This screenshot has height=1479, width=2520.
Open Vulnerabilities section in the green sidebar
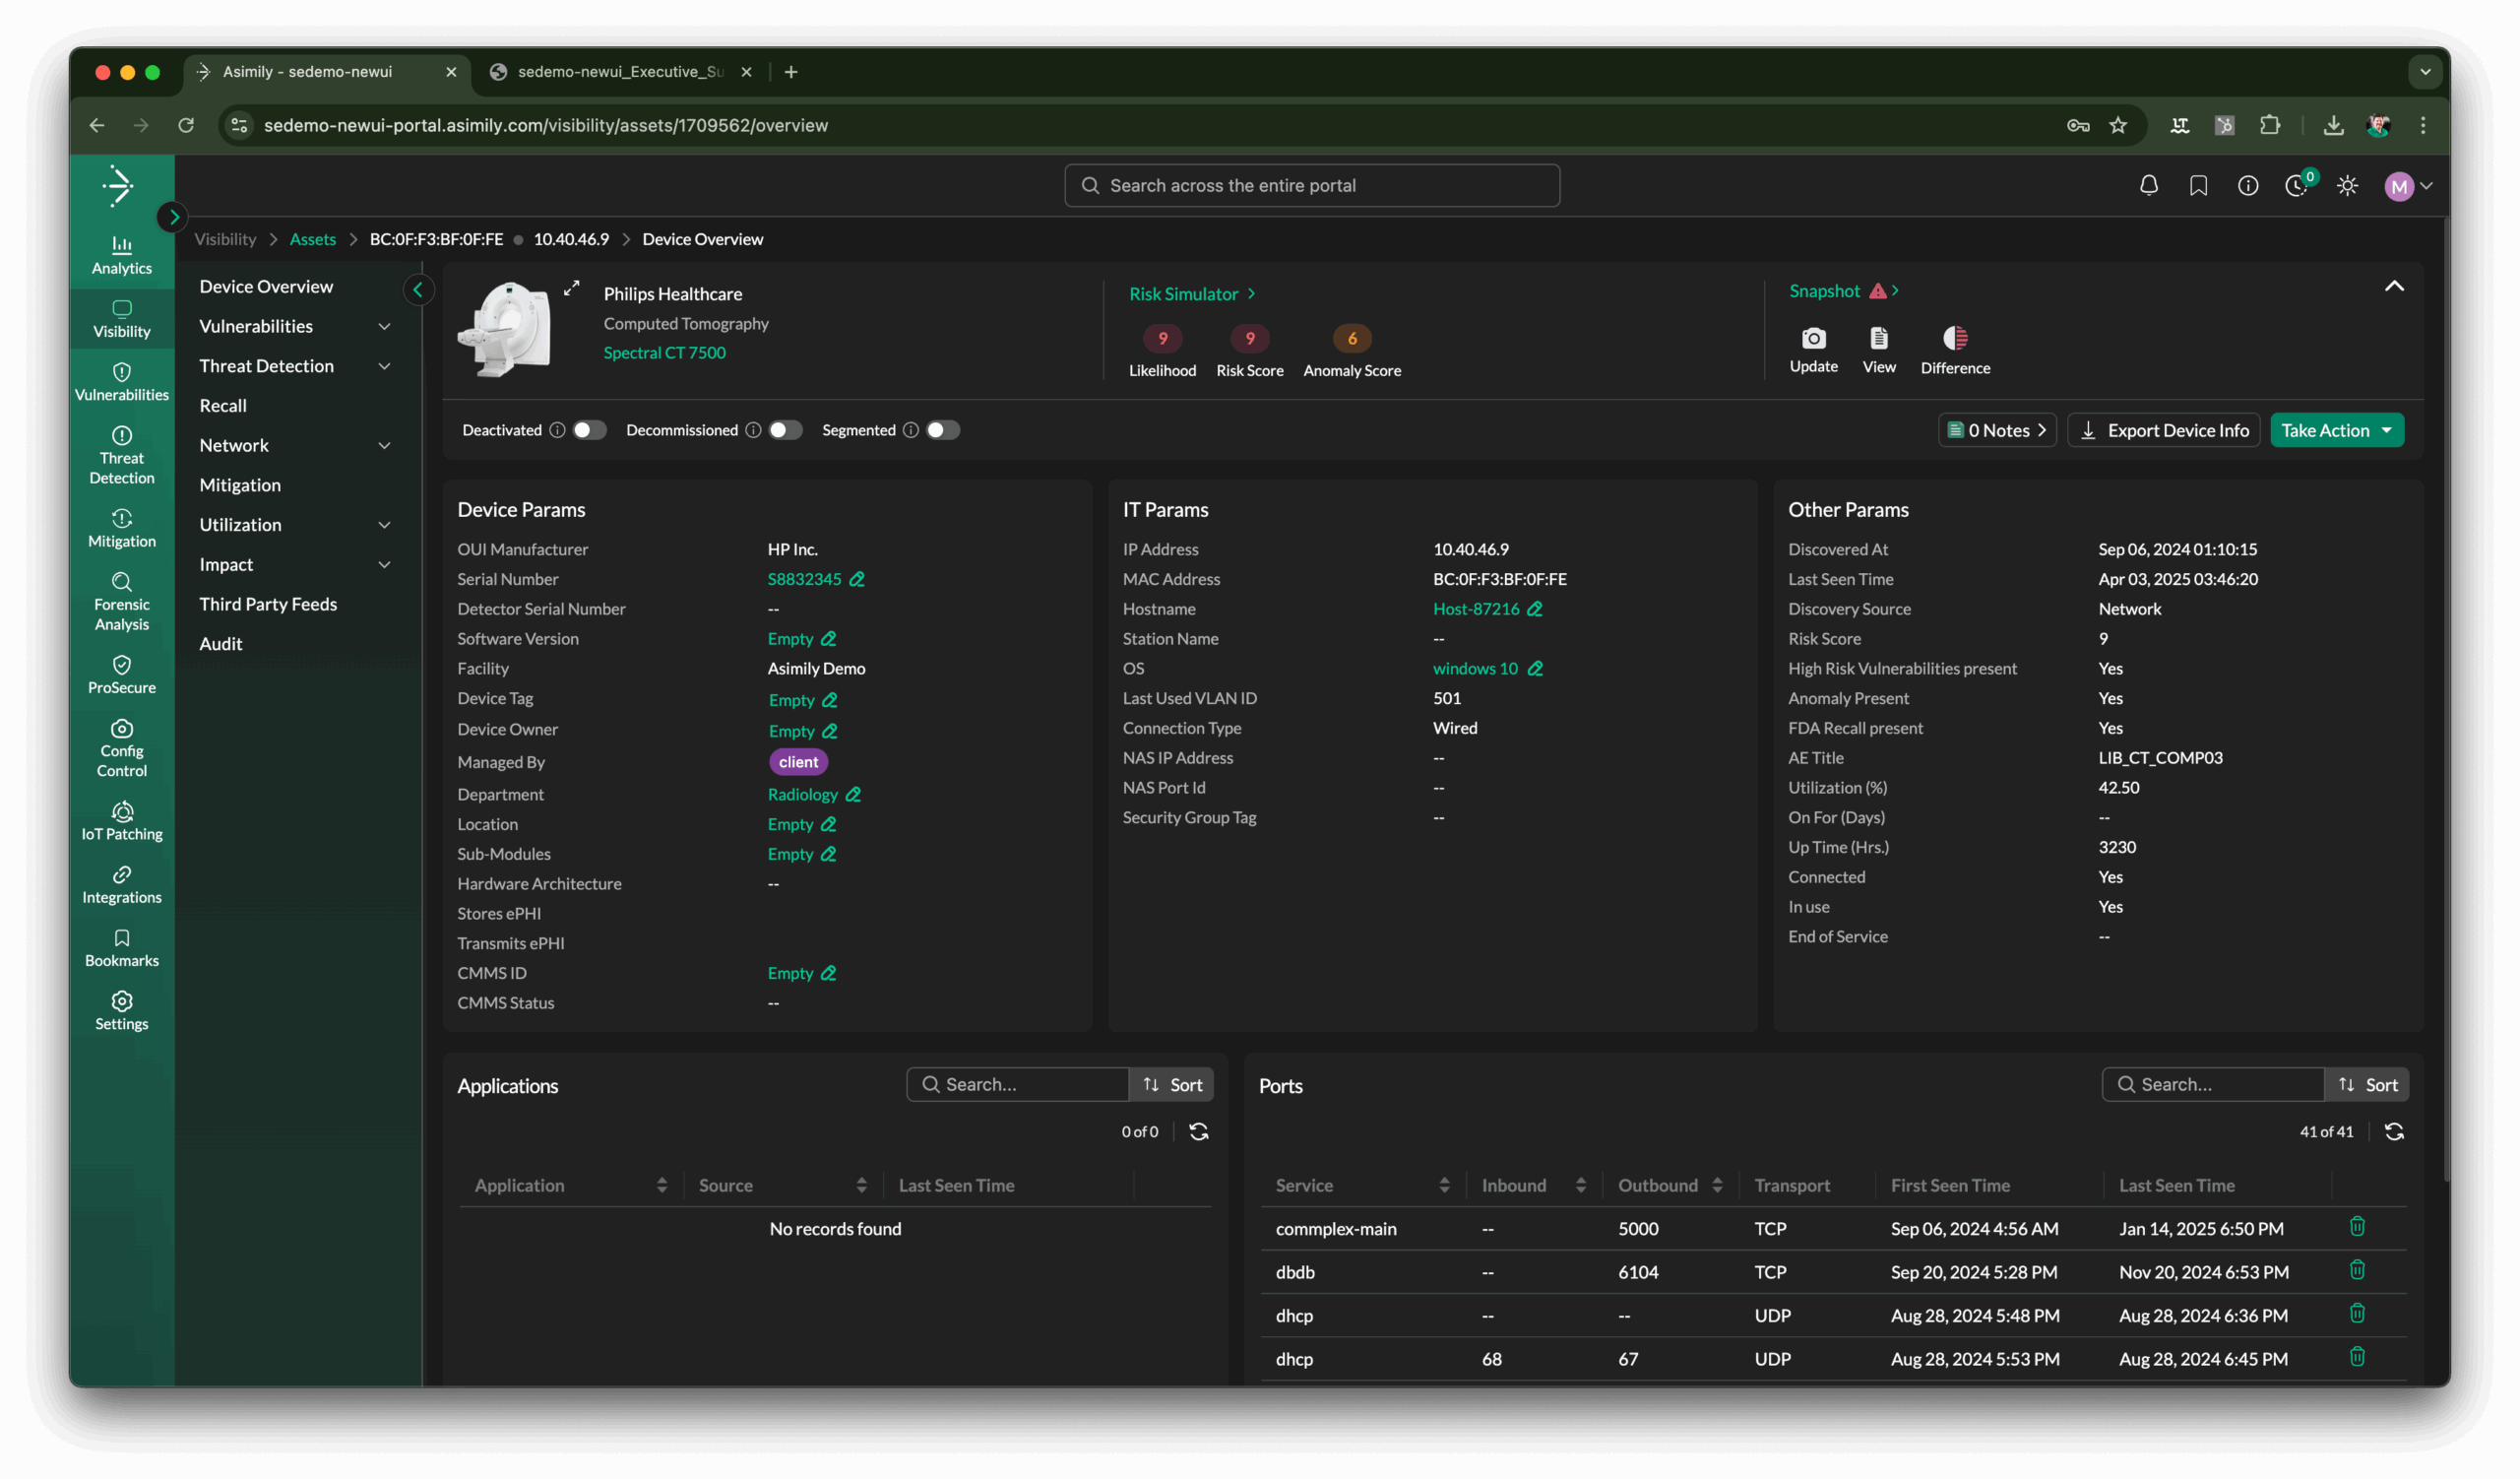[121, 382]
